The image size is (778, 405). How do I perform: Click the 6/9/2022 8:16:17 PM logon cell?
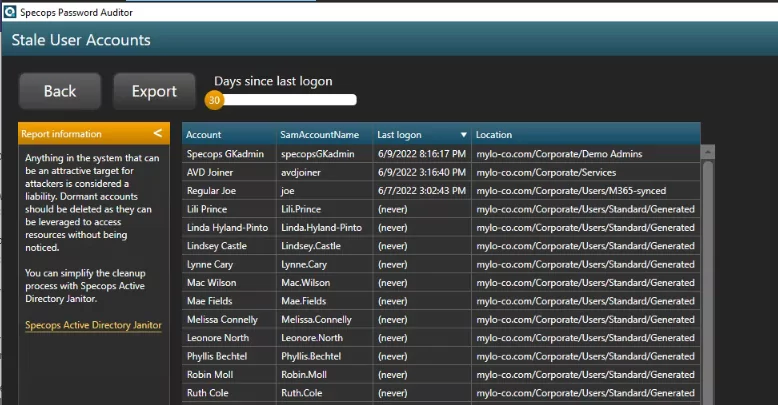coord(422,154)
